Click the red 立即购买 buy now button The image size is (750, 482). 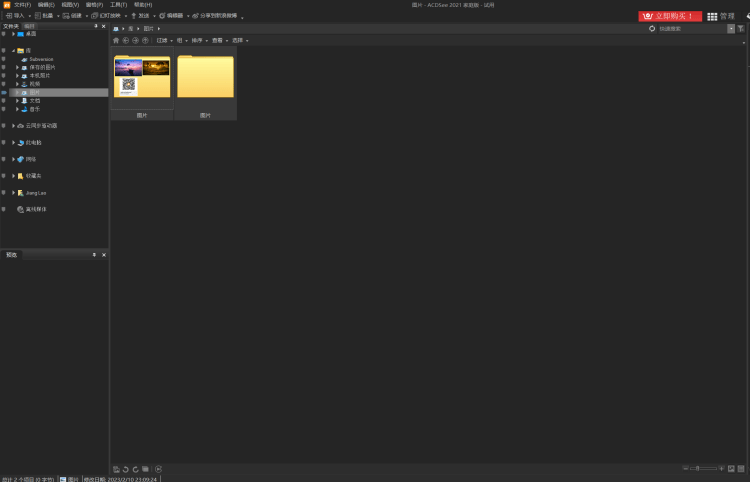point(670,16)
